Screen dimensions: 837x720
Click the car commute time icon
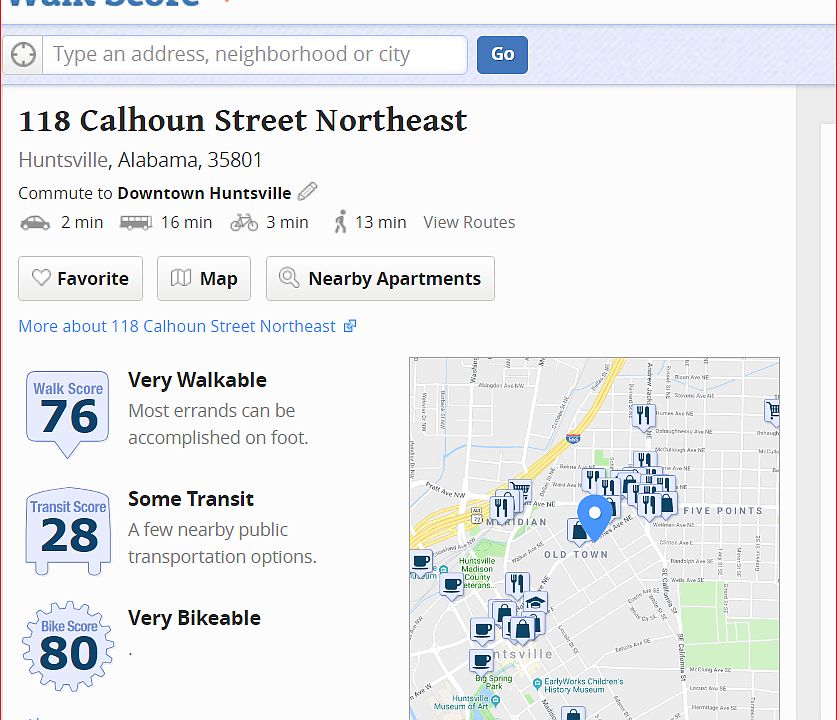point(35,223)
